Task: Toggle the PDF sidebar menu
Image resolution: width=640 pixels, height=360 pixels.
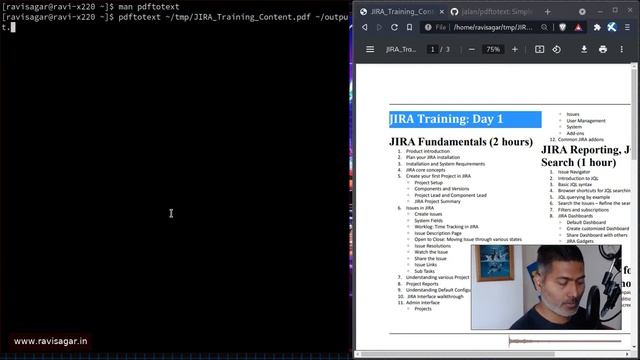Action: [370, 49]
